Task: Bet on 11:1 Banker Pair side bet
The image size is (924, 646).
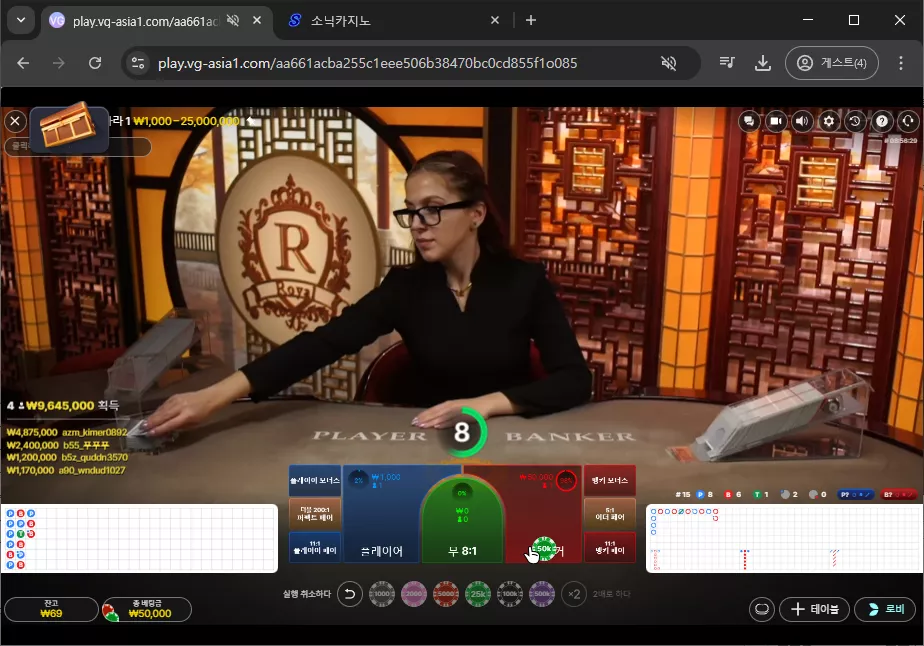Action: point(610,547)
